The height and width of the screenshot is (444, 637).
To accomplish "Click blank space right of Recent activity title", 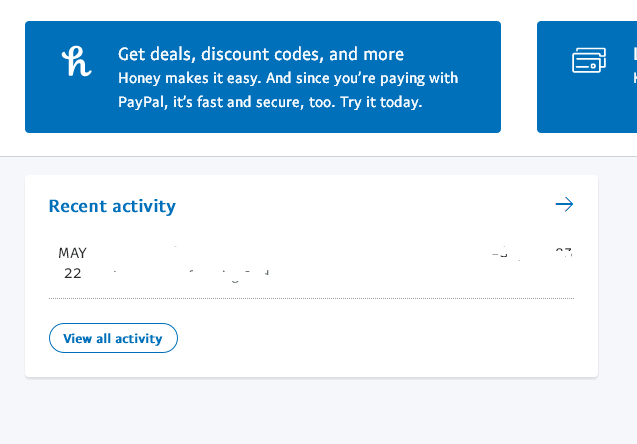I will 360,206.
